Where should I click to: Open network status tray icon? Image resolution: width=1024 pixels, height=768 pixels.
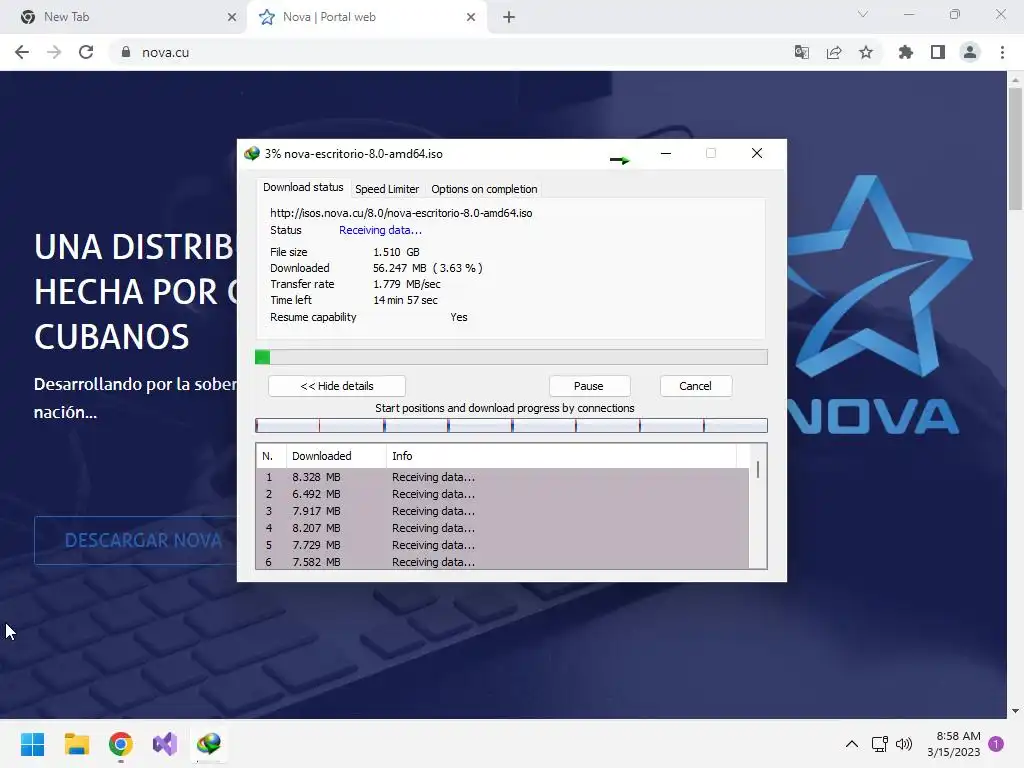coord(880,744)
